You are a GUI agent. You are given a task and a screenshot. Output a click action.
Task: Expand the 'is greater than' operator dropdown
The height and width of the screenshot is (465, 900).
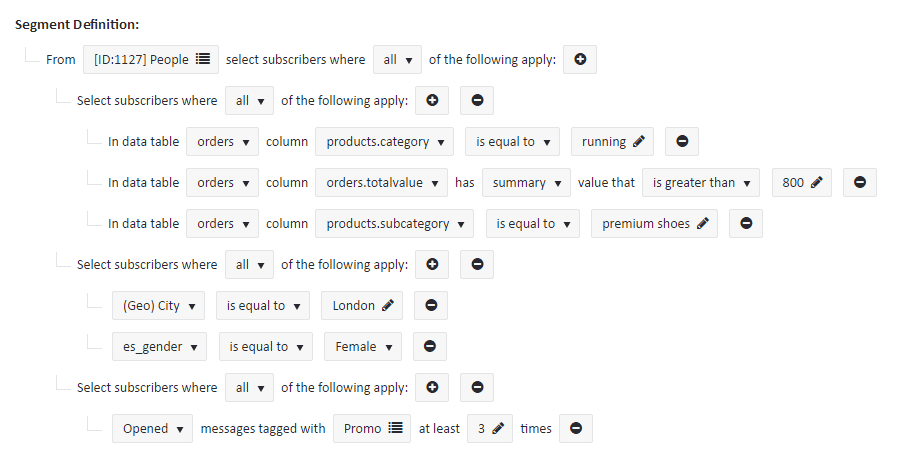[700, 183]
